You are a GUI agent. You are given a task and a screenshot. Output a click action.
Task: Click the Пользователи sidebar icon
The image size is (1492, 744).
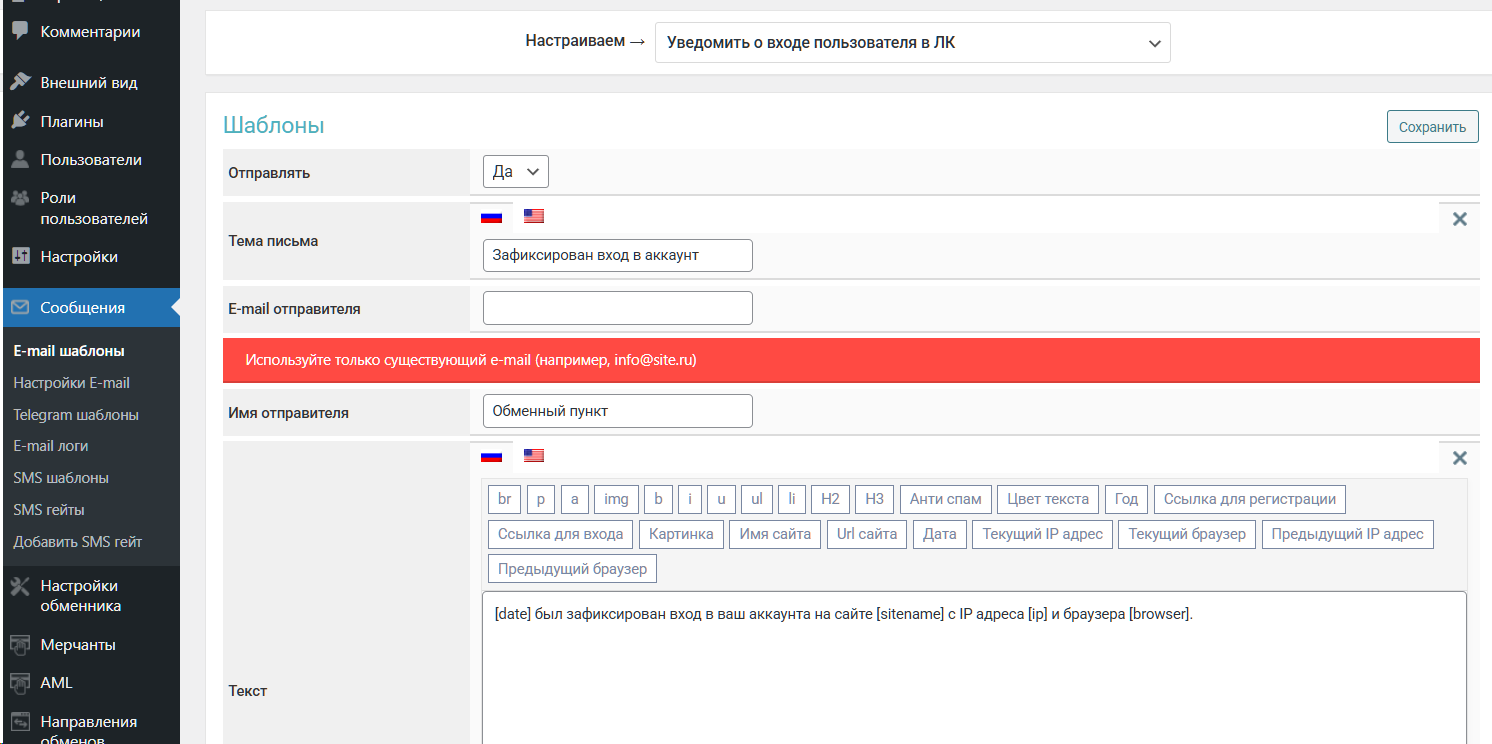coord(20,159)
